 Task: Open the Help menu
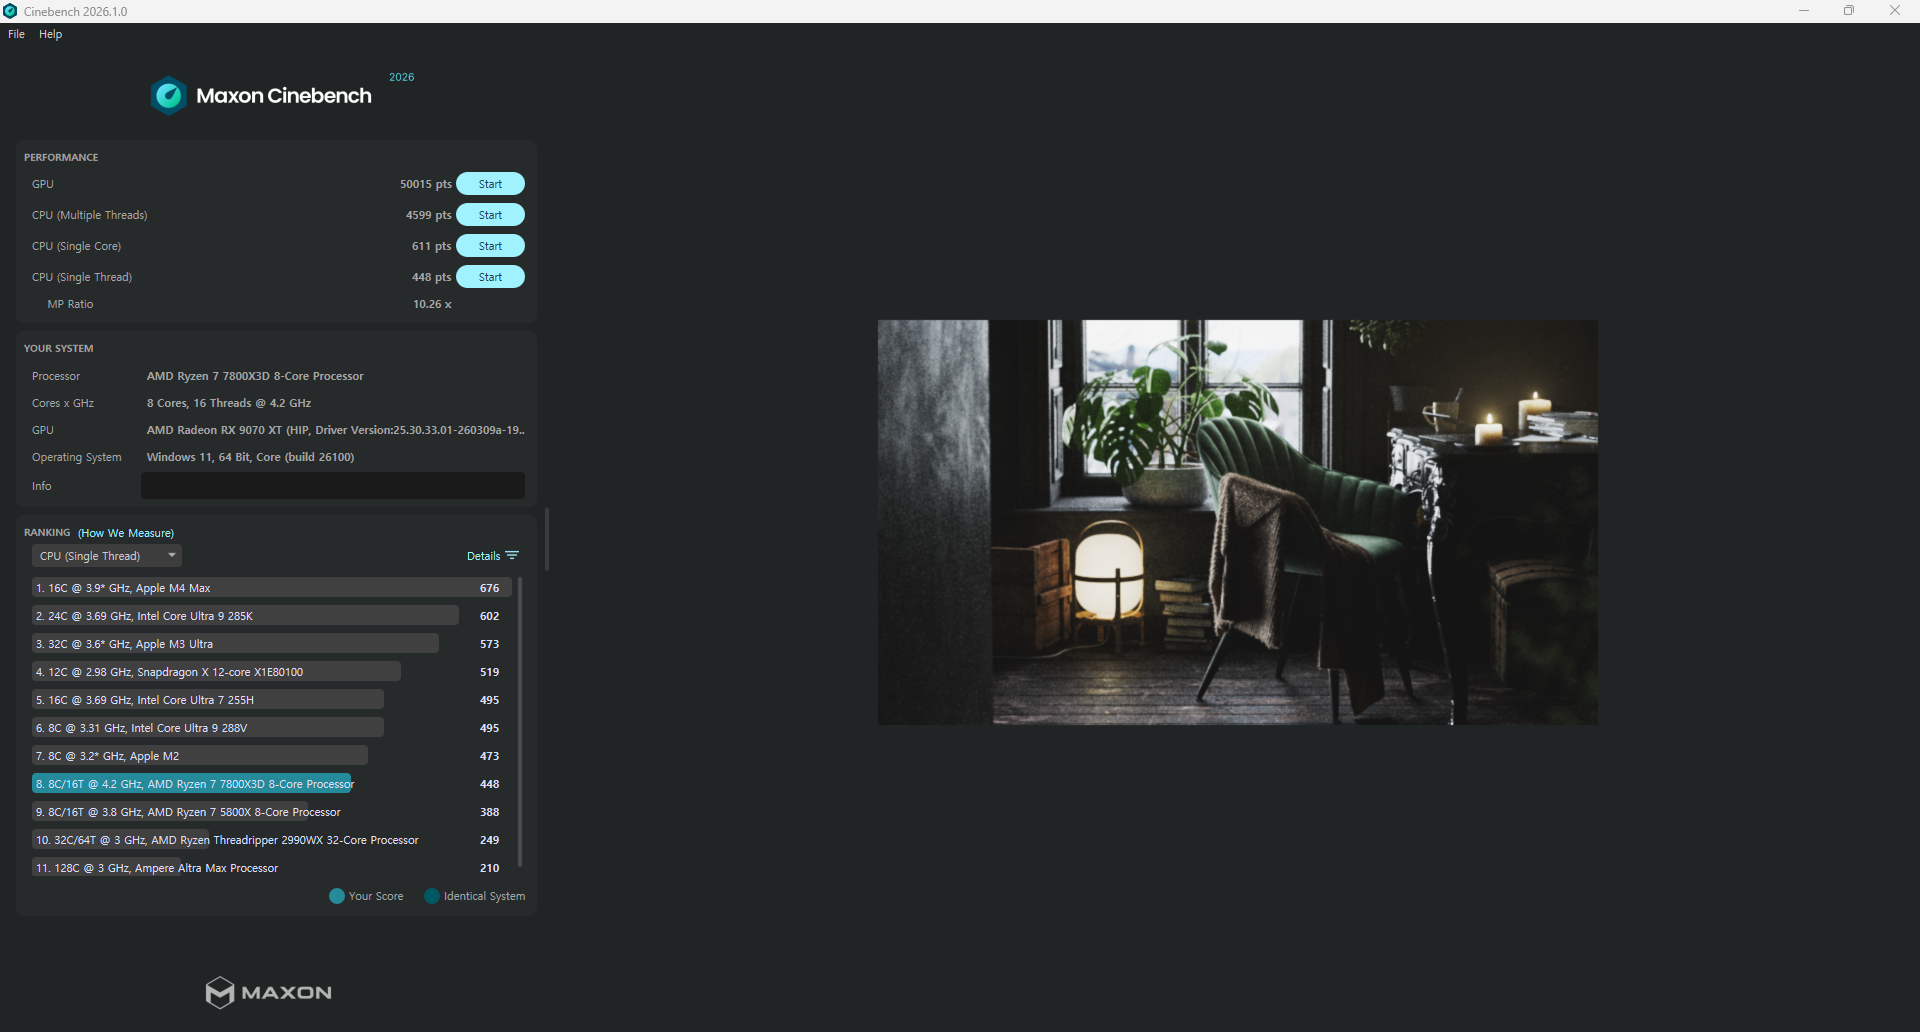point(50,34)
